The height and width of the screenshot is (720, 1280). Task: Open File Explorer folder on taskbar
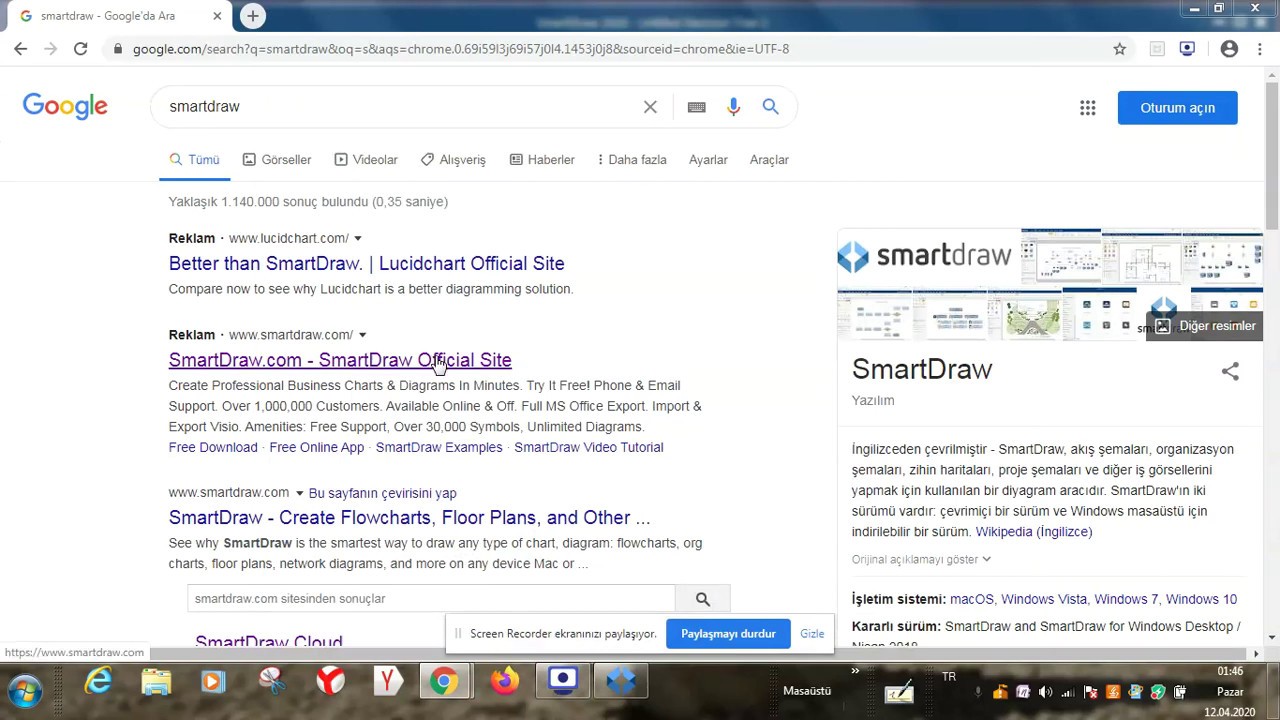[x=156, y=682]
